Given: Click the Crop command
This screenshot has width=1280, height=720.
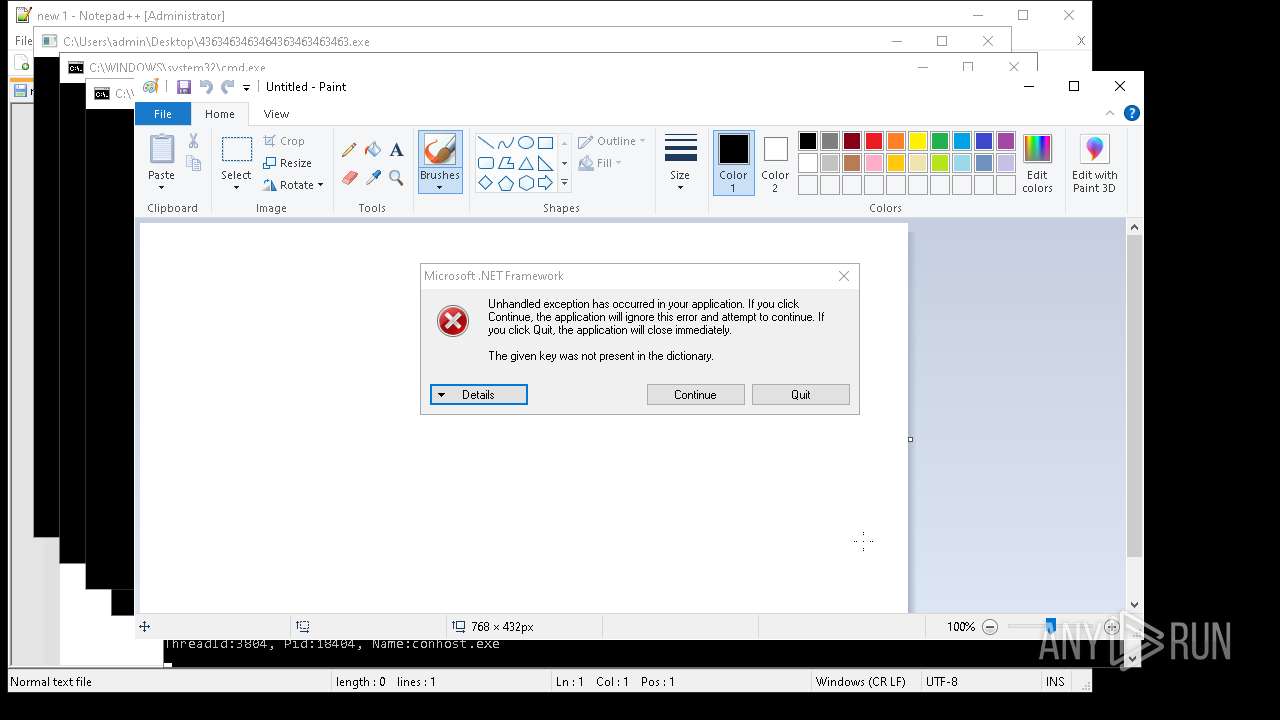Looking at the screenshot, I should click(x=284, y=141).
